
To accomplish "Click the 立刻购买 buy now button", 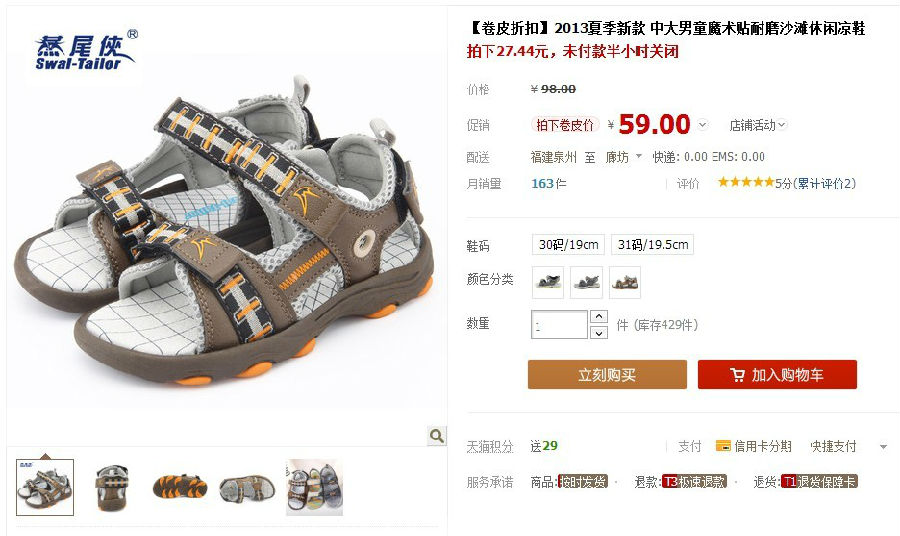I will click(607, 375).
